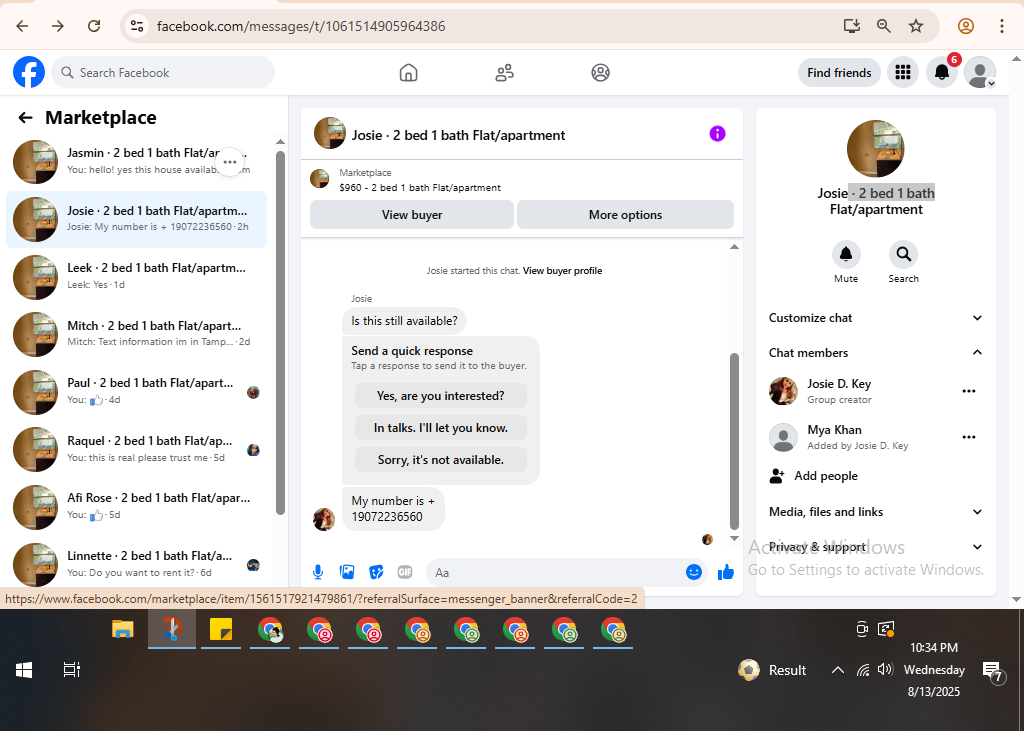This screenshot has height=731, width=1024.
Task: Open the Raquel conversation
Action: tap(136, 449)
